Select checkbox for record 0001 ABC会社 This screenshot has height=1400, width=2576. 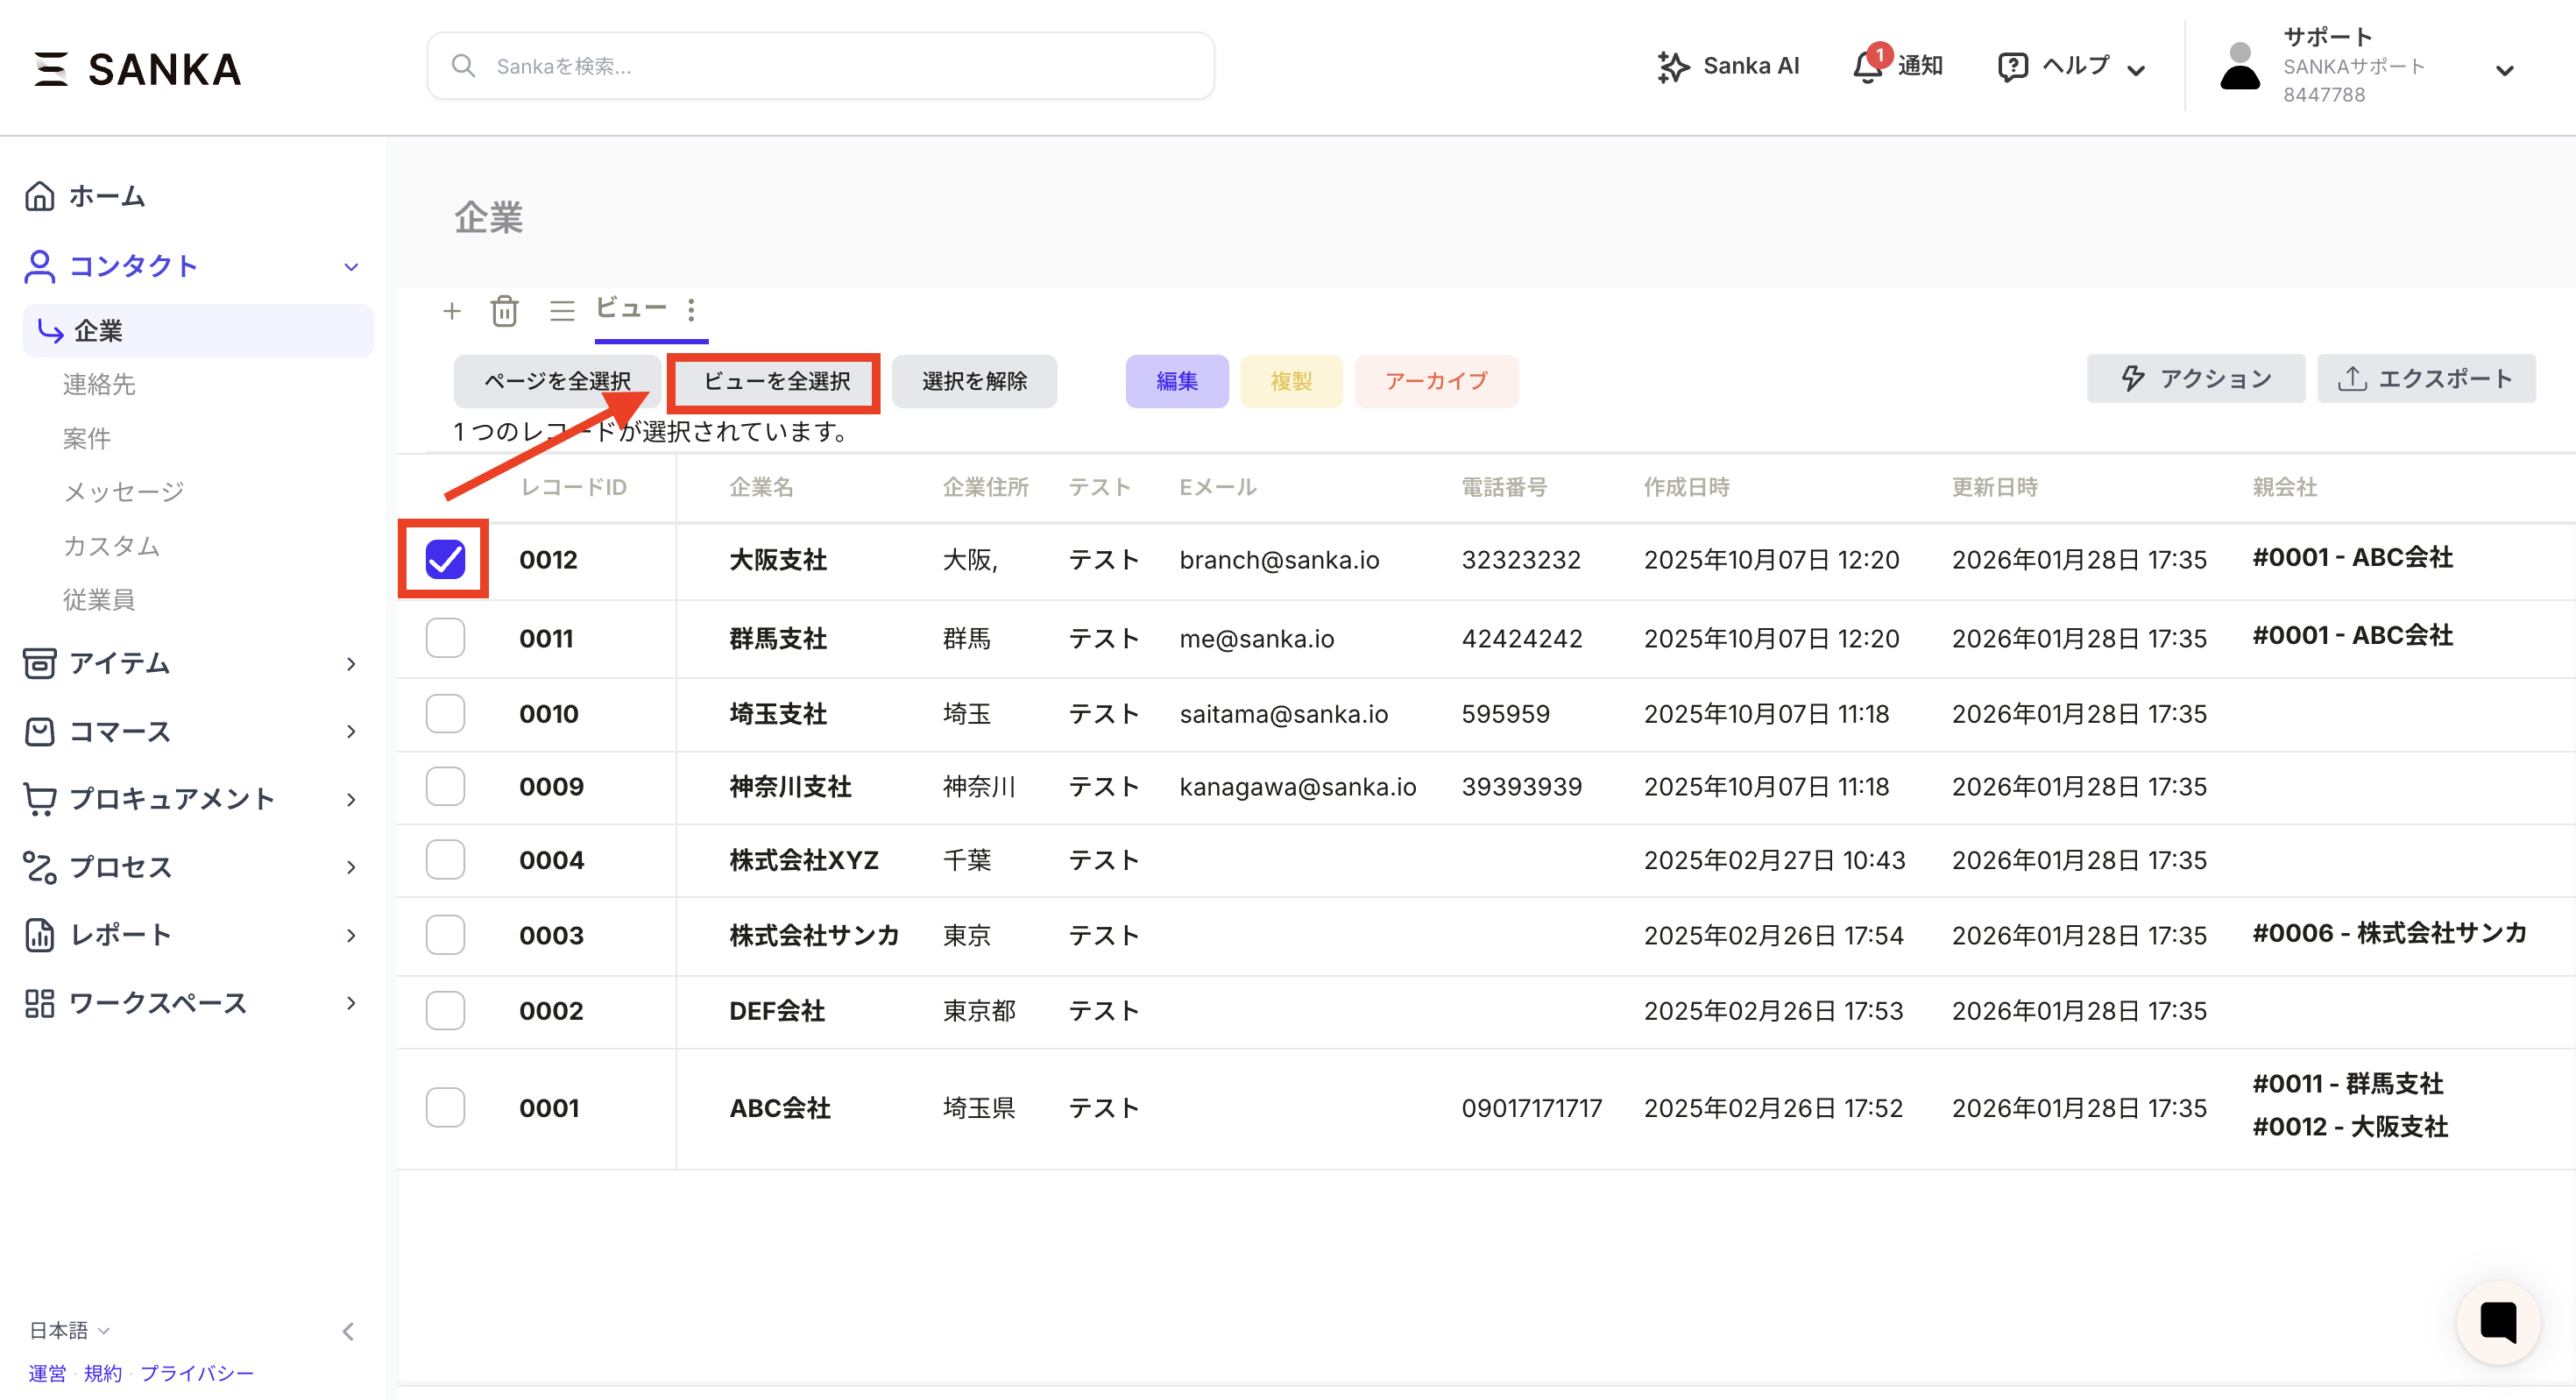tap(445, 1108)
